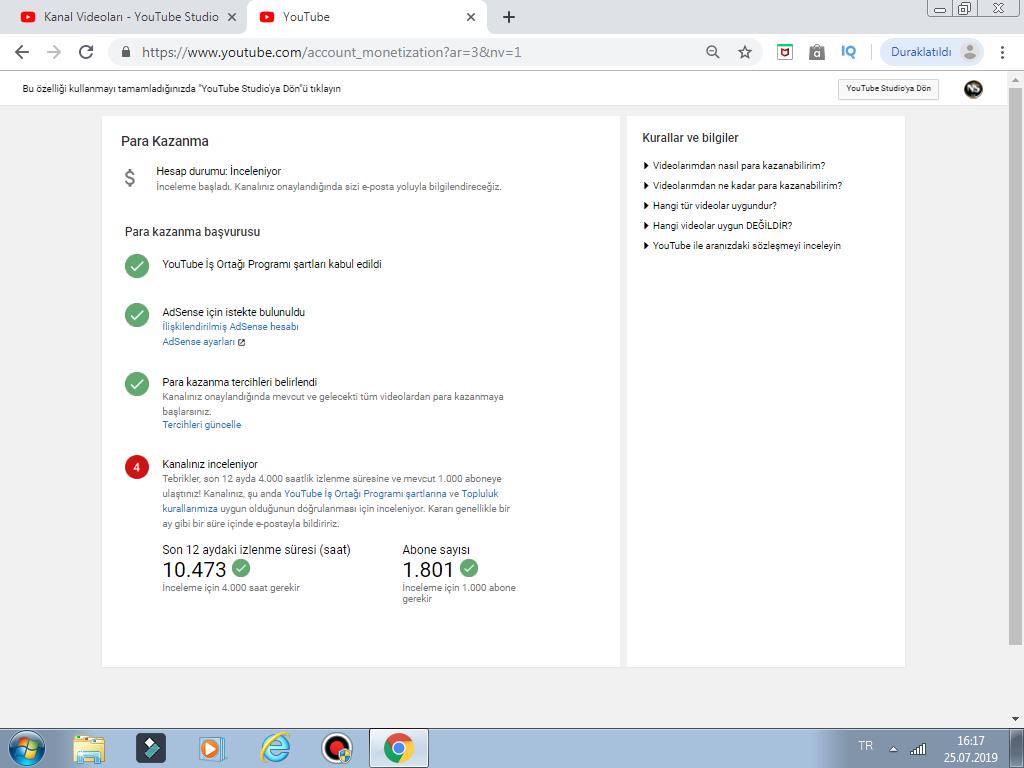Click the shopping bag extension icon

coord(816,52)
